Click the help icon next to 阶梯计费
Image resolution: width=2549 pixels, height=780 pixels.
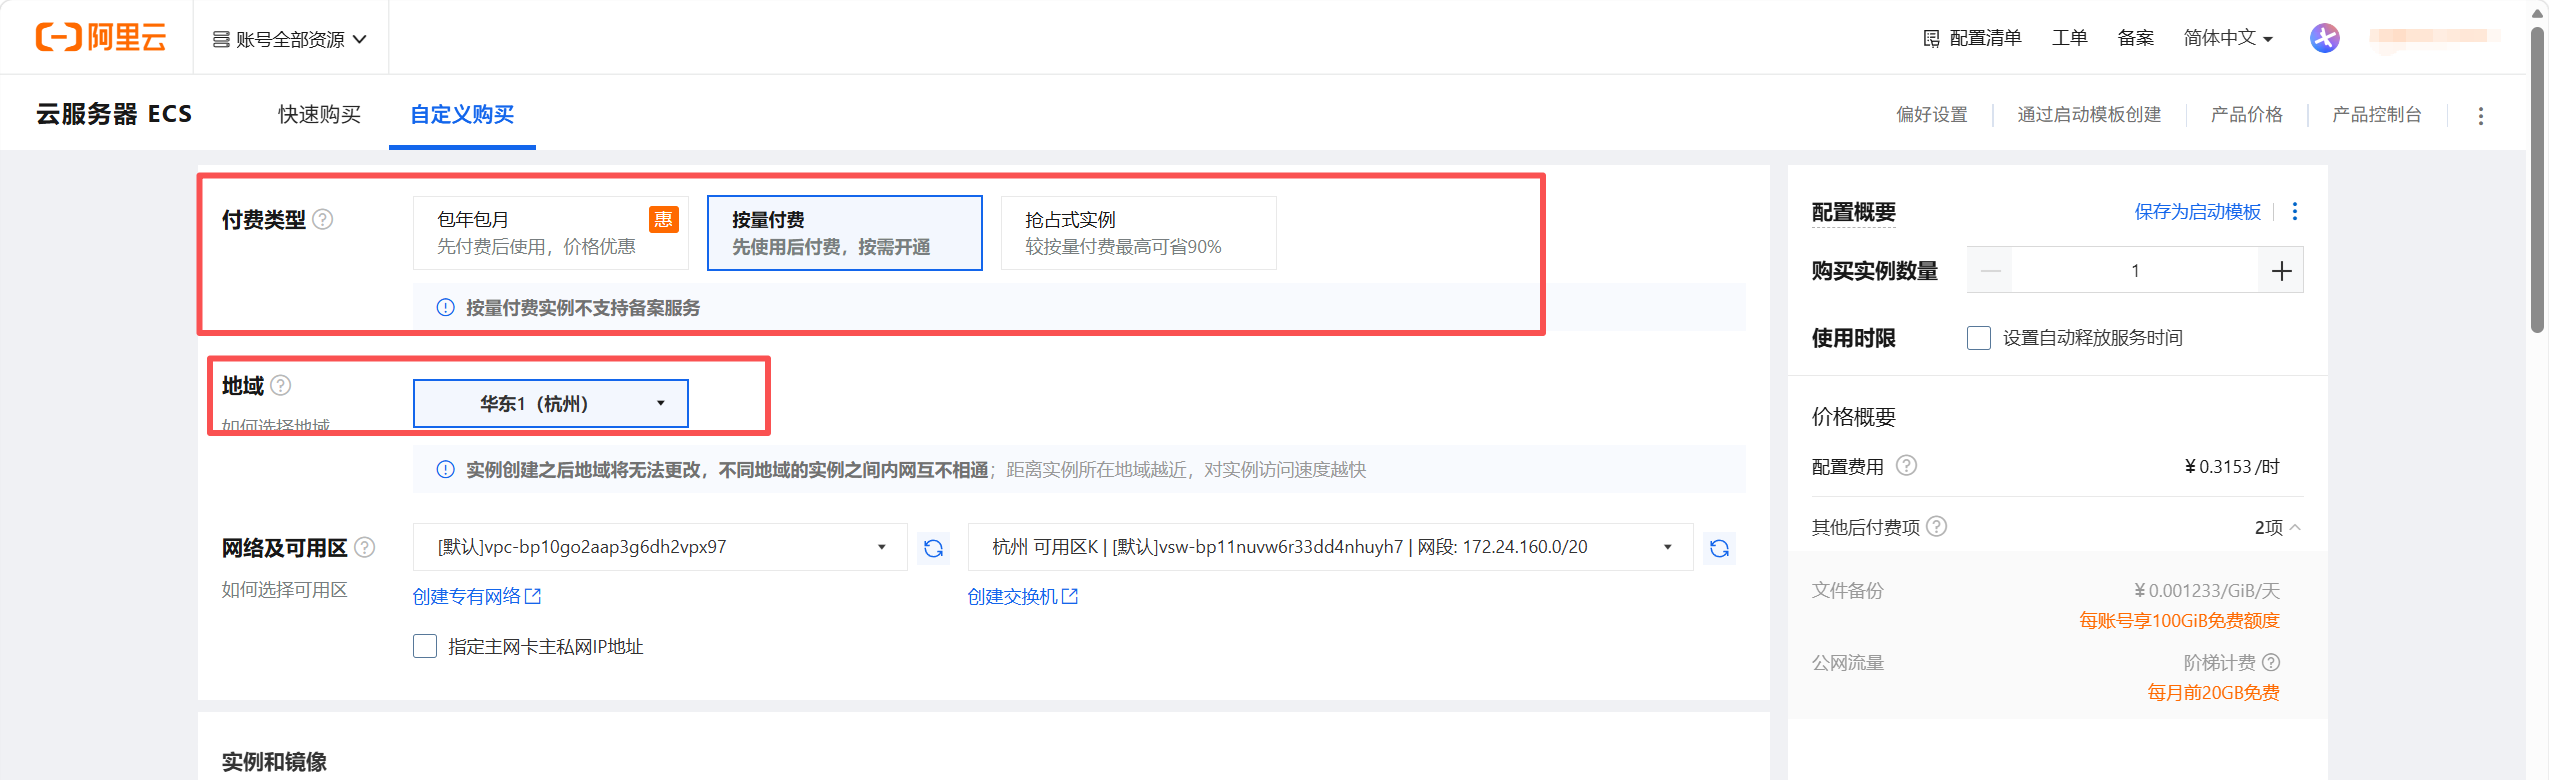pyautogui.click(x=2271, y=662)
